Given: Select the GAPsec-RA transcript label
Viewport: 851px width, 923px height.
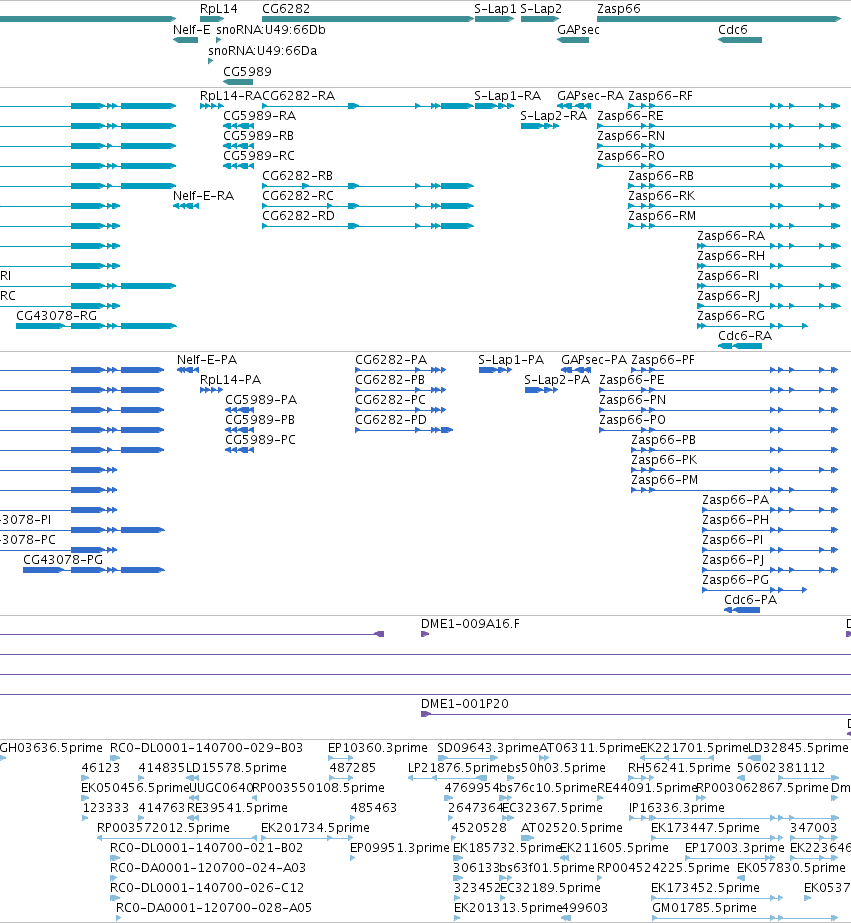Looking at the screenshot, I should click(590, 96).
